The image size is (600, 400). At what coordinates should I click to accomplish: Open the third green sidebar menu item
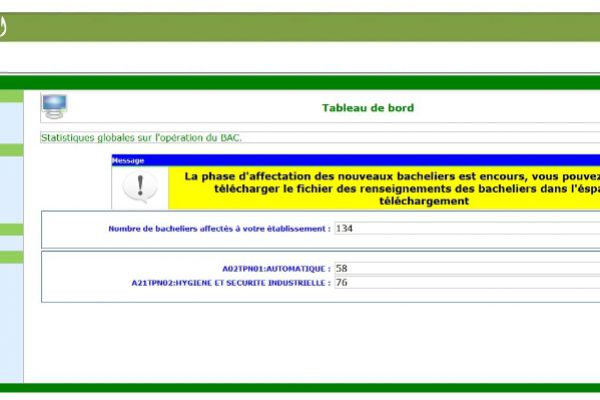11,229
